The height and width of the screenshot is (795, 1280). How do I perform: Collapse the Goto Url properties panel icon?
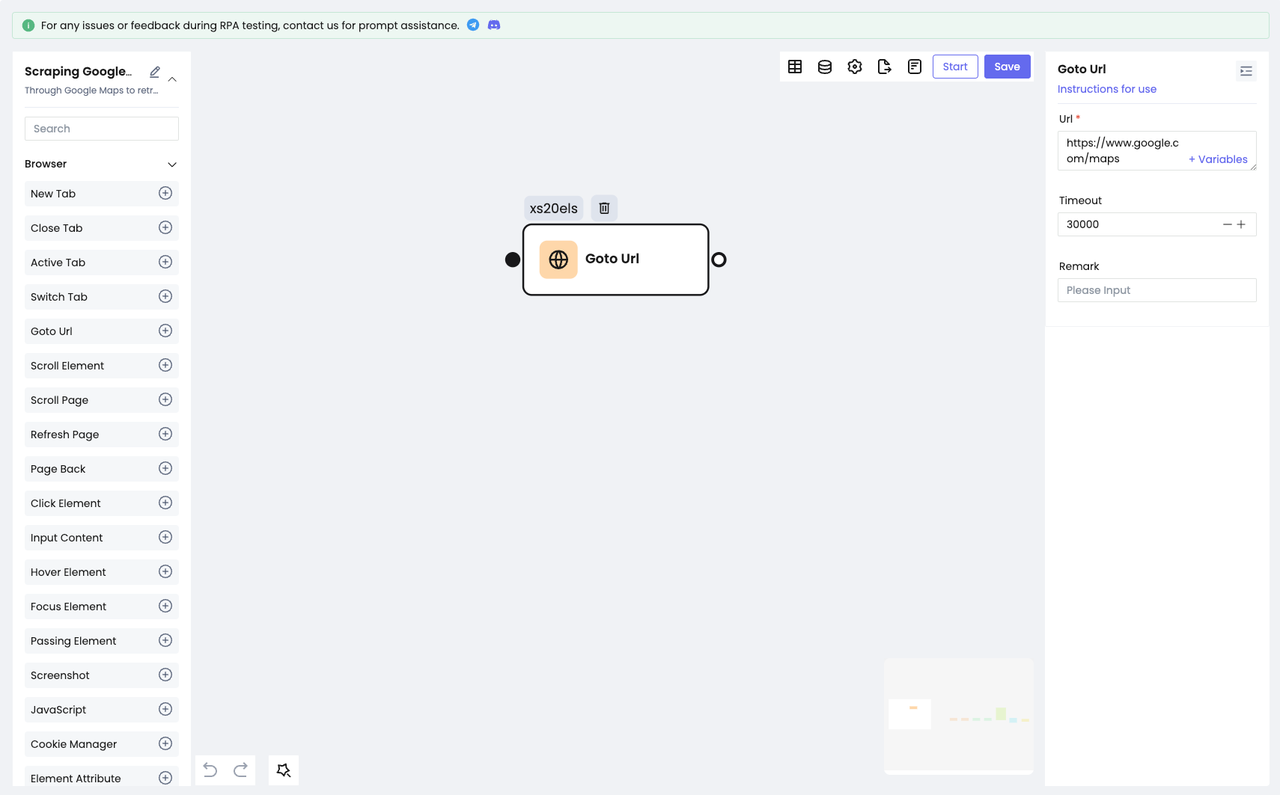coord(1246,71)
